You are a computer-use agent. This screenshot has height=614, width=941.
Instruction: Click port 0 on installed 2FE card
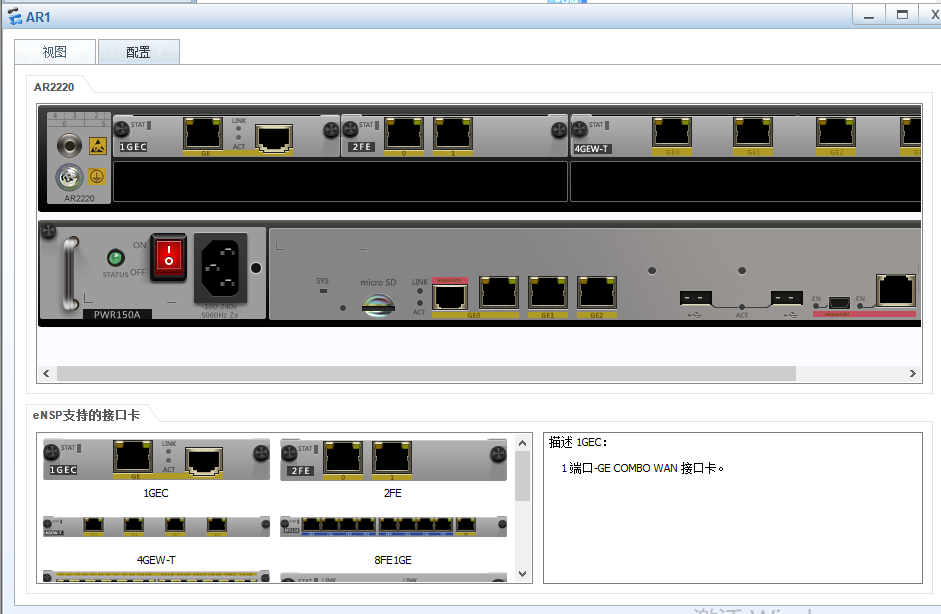(404, 133)
